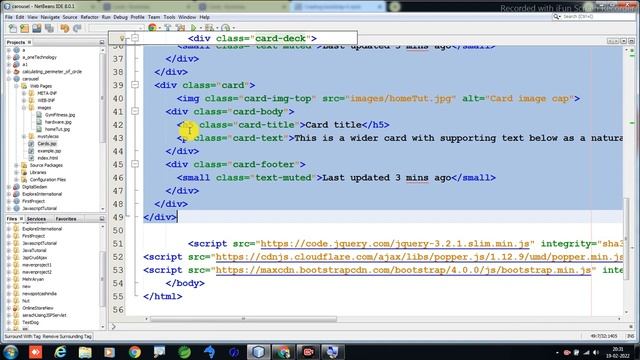
Task: Collapse the images folder node
Action: coord(24,108)
